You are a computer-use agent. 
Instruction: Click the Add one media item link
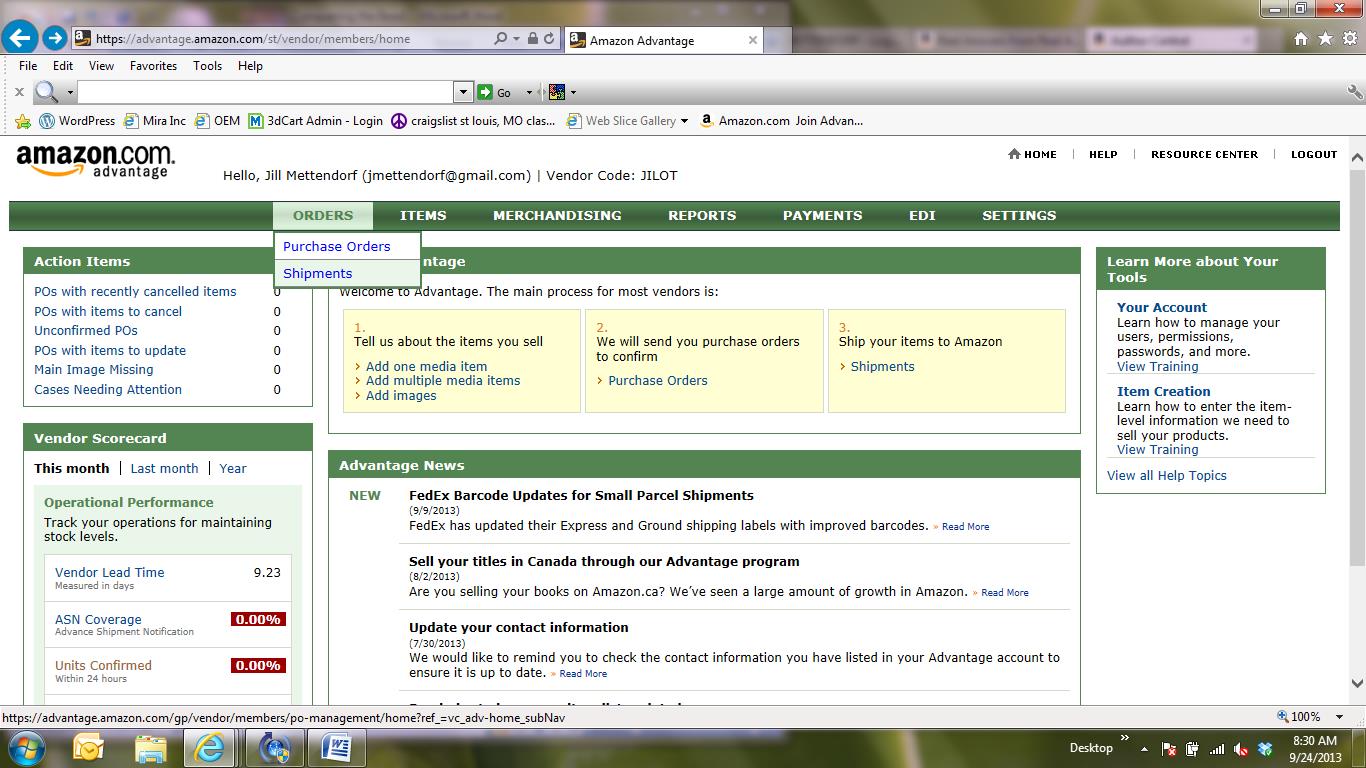point(426,366)
